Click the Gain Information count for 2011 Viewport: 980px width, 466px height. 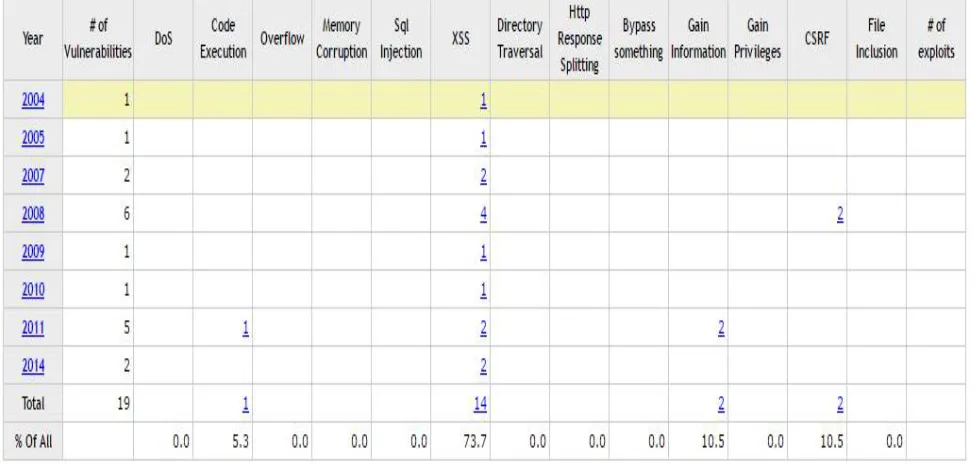[x=721, y=328]
